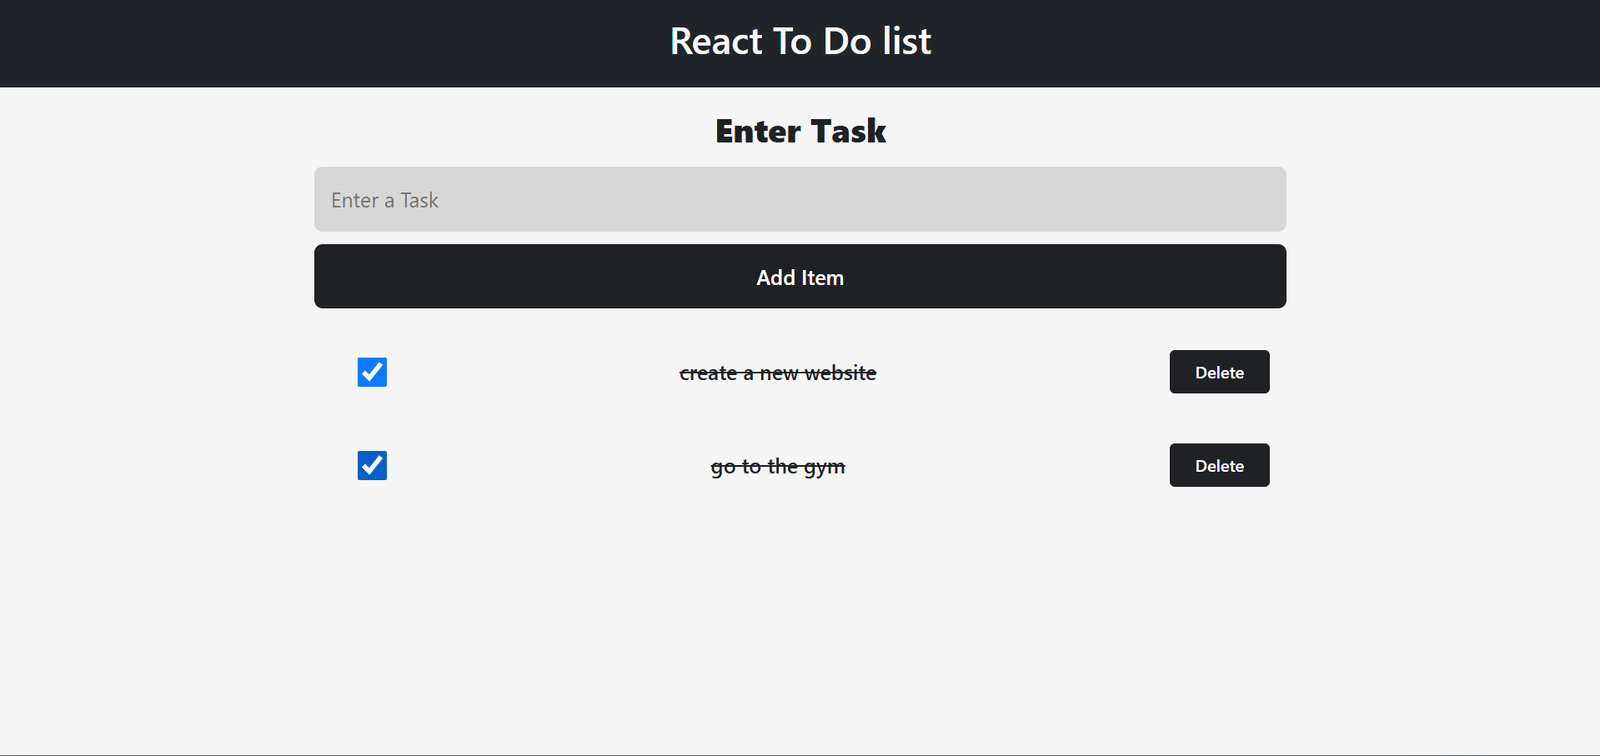This screenshot has width=1600, height=756.
Task: Remove the first to-do item with Delete
Action: (1219, 372)
